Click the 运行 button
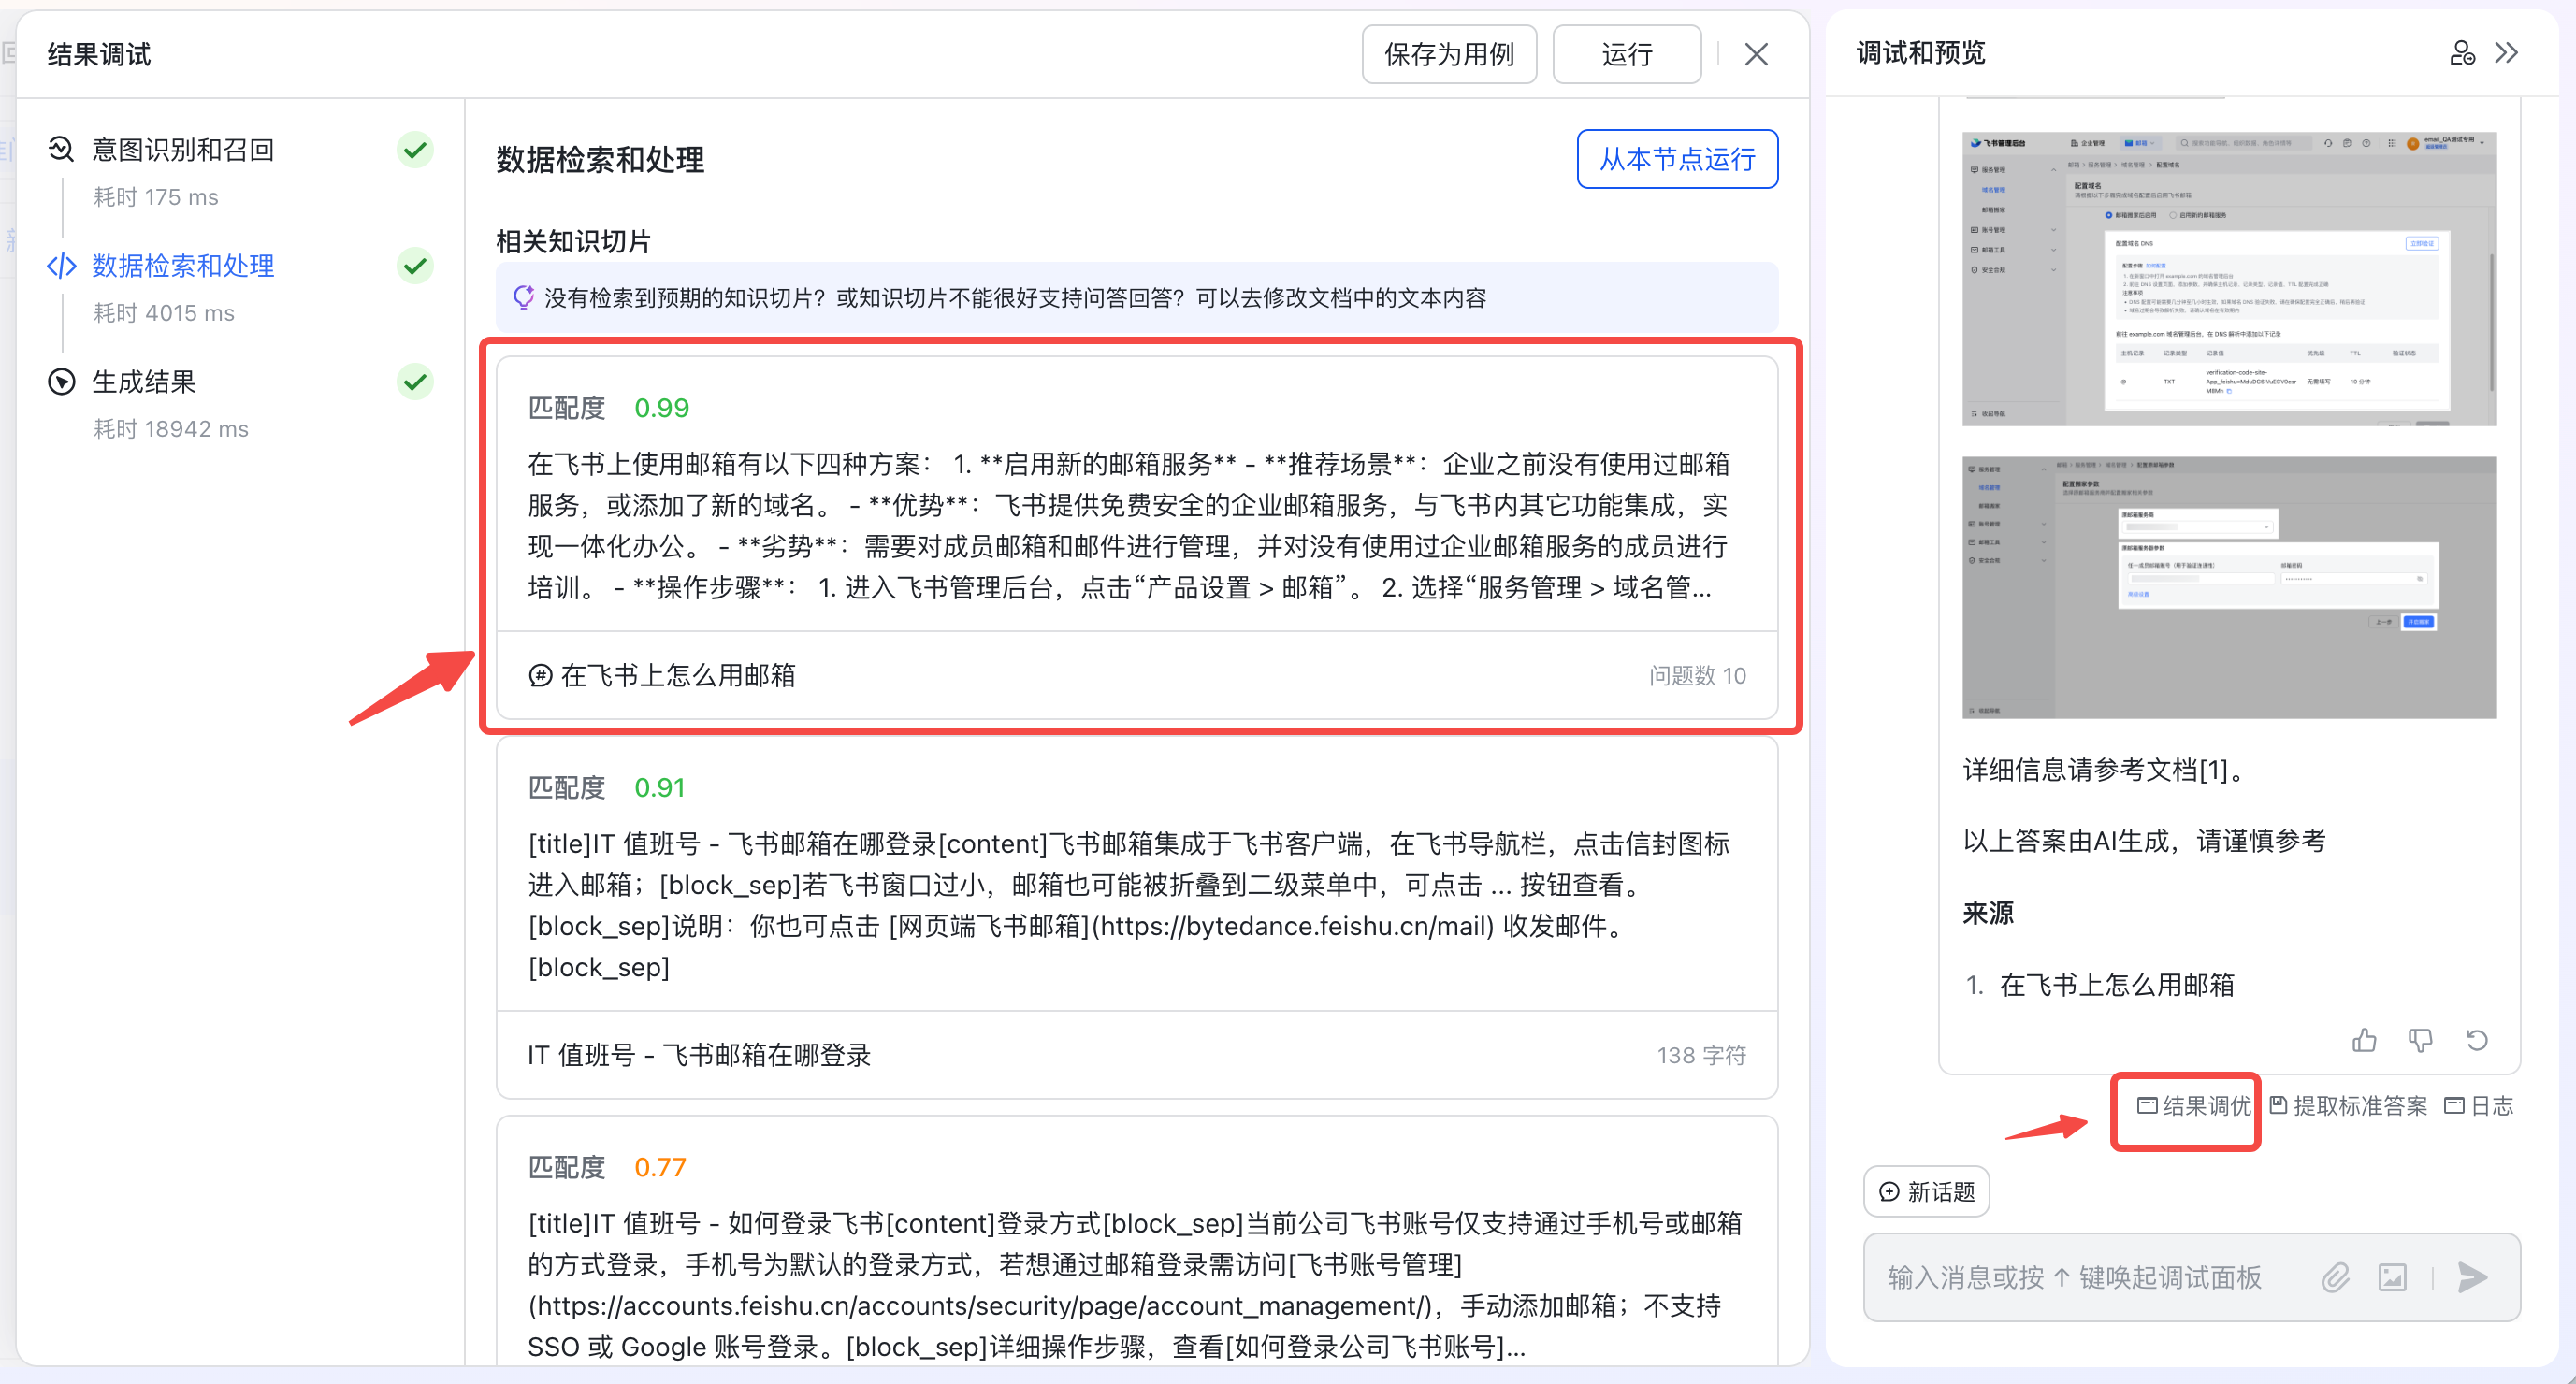This screenshot has width=2576, height=1384. click(1626, 54)
